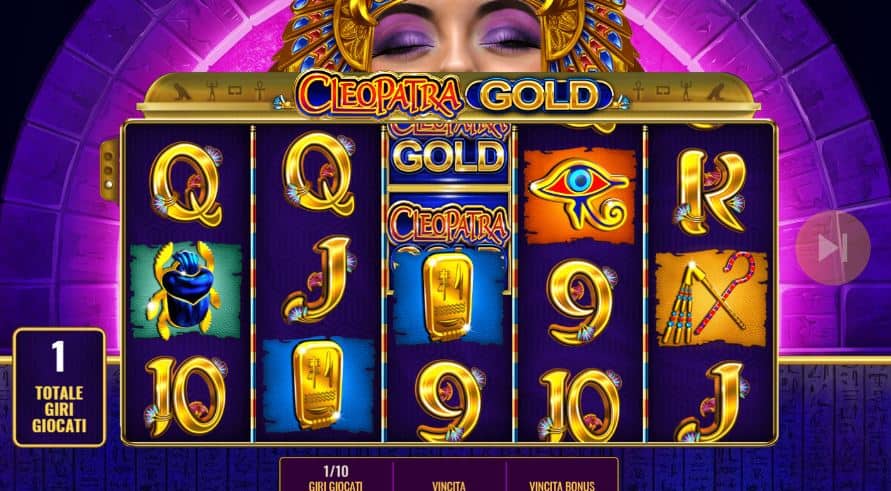891x491 pixels.
Task: Click the golden Q on the second reel
Action: click(x=319, y=173)
